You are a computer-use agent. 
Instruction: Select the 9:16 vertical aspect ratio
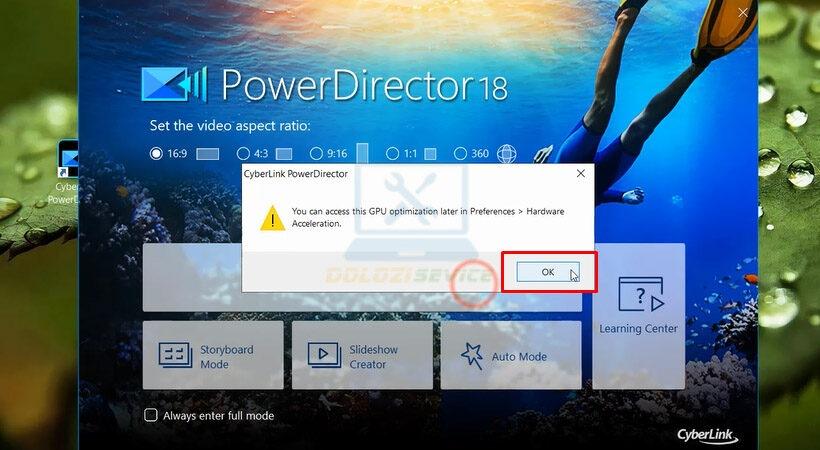316,154
